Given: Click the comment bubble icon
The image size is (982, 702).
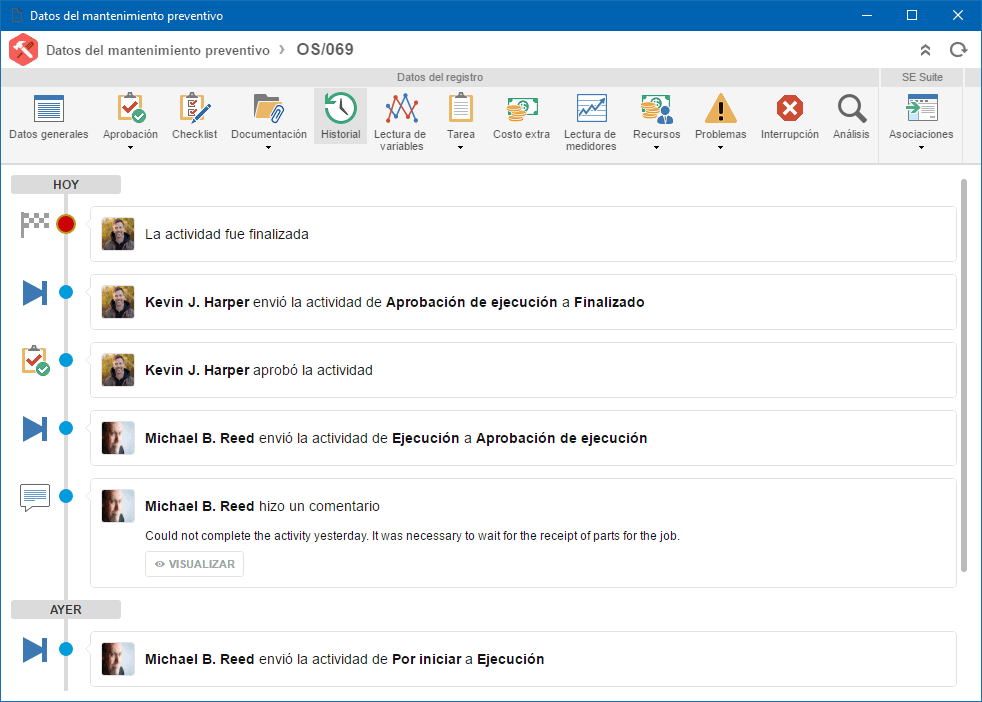Looking at the screenshot, I should tap(35, 497).
